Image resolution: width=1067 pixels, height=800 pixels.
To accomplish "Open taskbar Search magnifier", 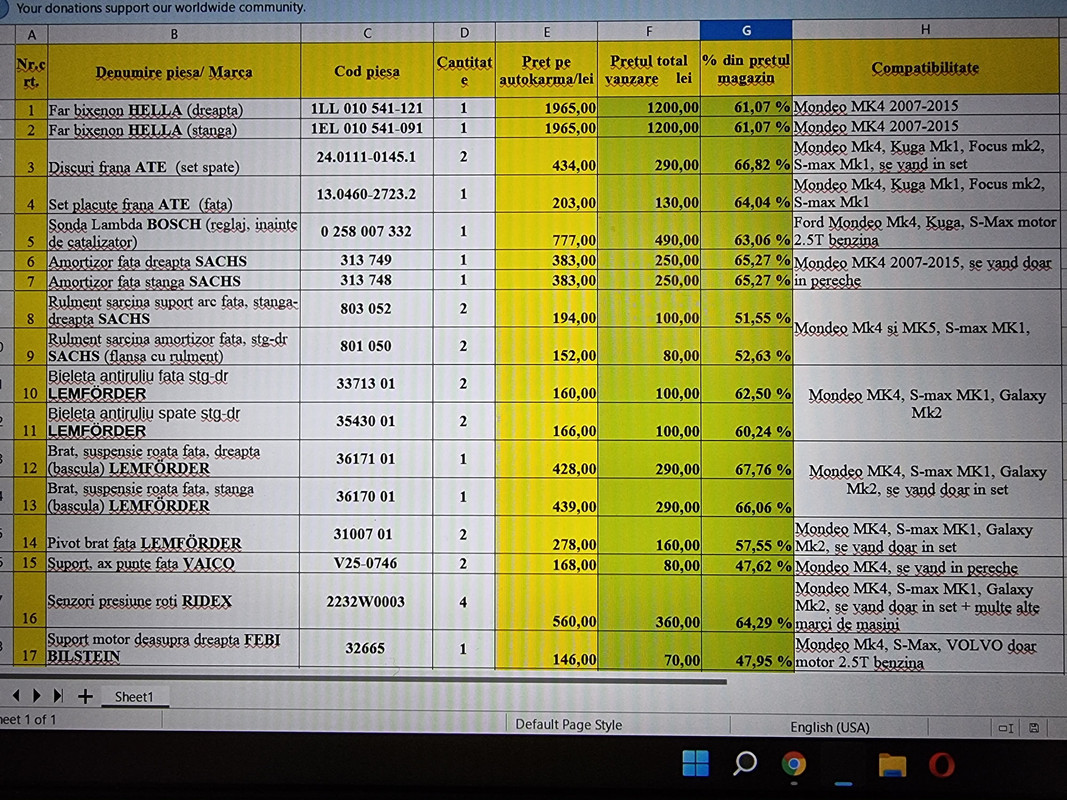I will click(x=744, y=763).
